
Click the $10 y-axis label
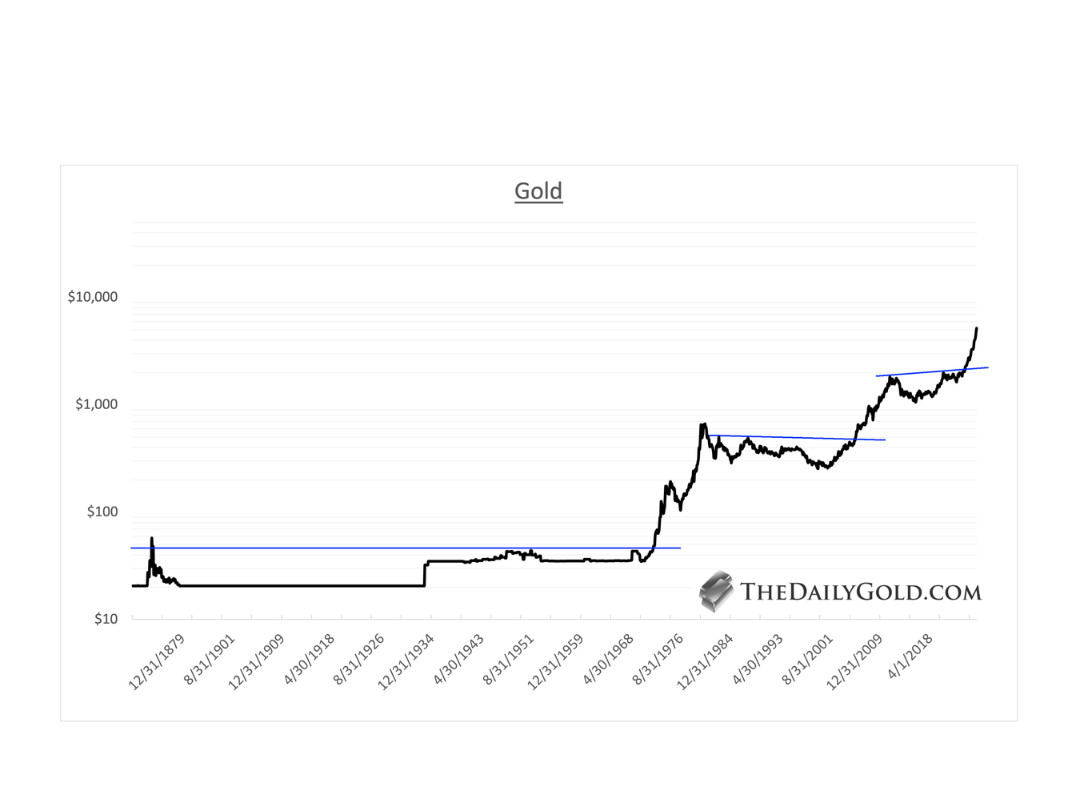pyautogui.click(x=107, y=619)
